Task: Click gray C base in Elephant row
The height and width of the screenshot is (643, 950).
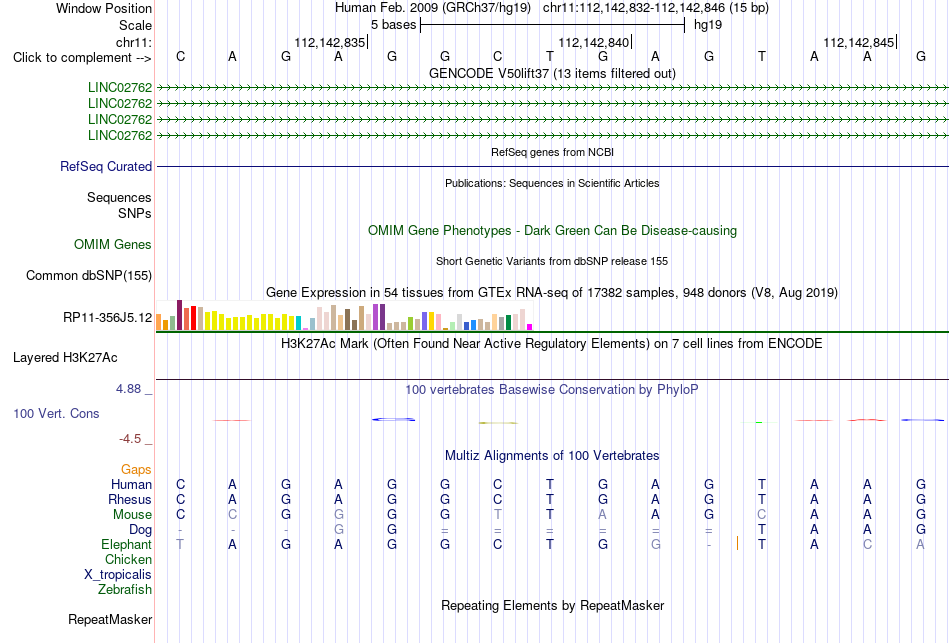Action: tap(868, 544)
